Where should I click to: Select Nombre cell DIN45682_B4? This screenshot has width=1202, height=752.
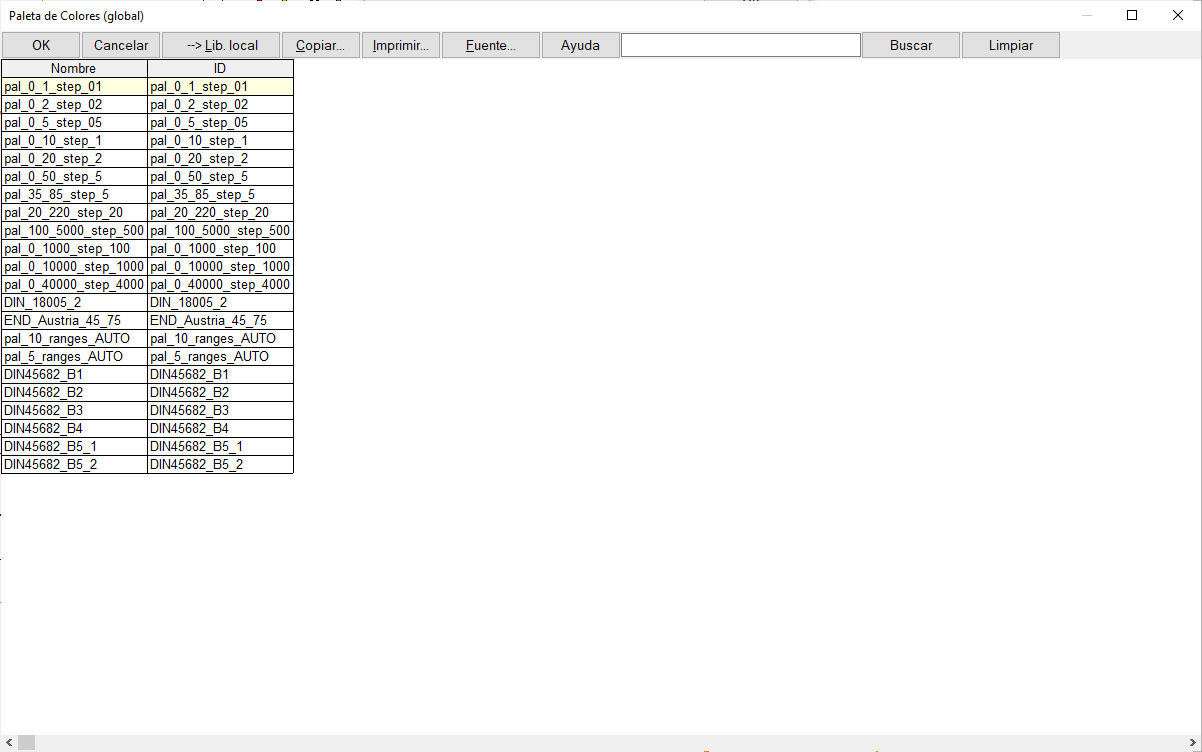(74, 429)
